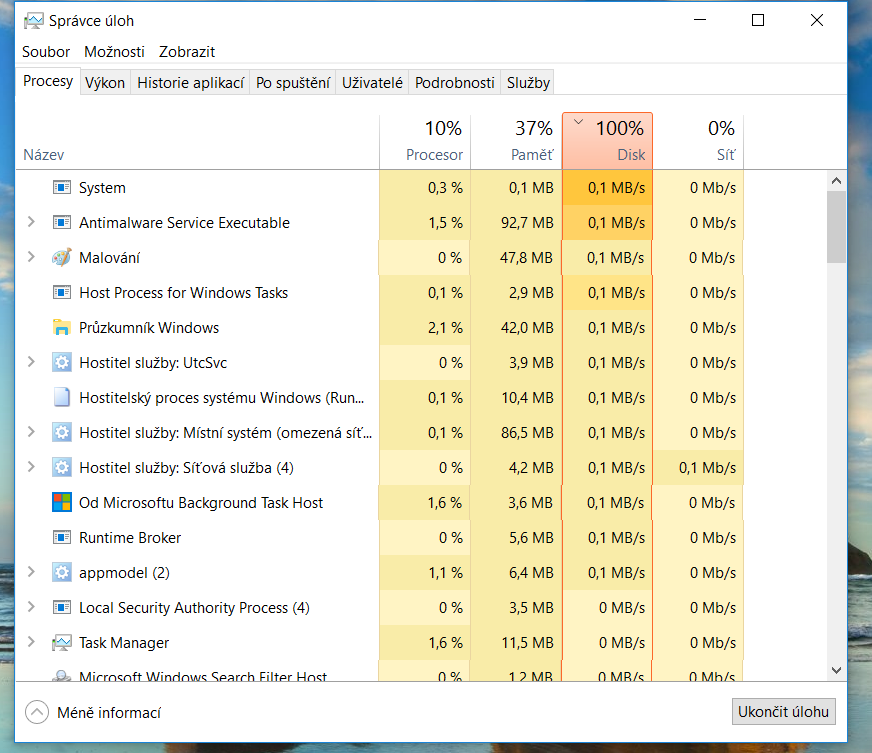Click the Malování paint palette icon
872x753 pixels.
62,257
